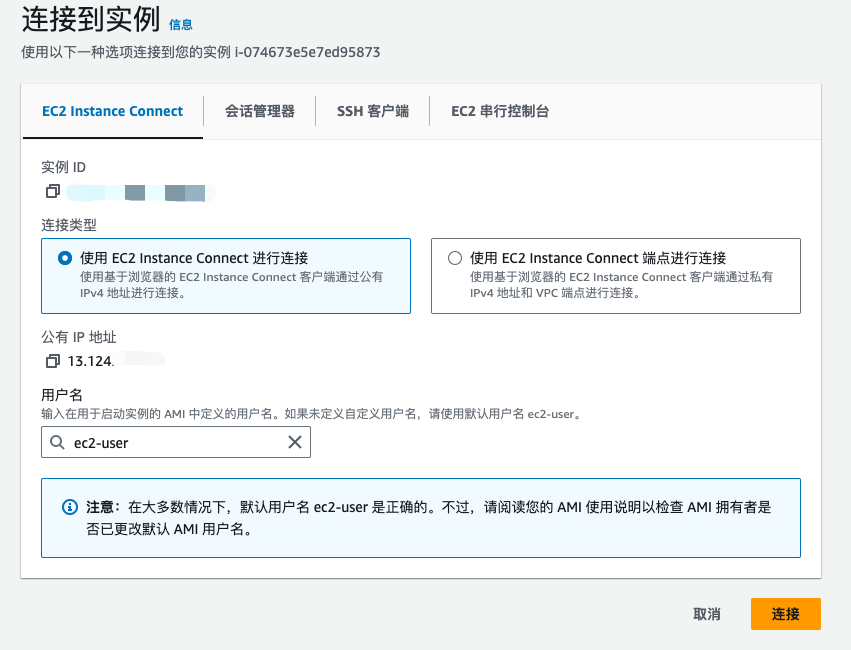Copy the public IP address 13.124

pyautogui.click(x=53, y=360)
